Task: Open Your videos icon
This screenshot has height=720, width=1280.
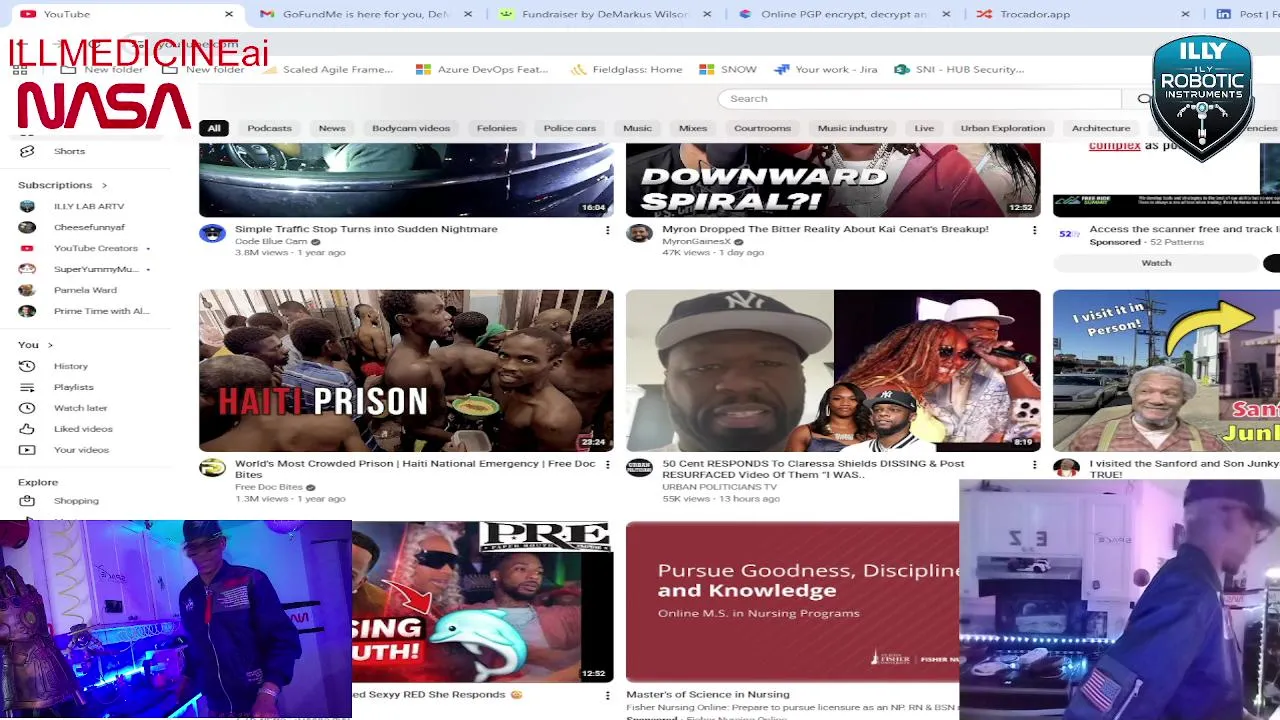Action: point(27,450)
